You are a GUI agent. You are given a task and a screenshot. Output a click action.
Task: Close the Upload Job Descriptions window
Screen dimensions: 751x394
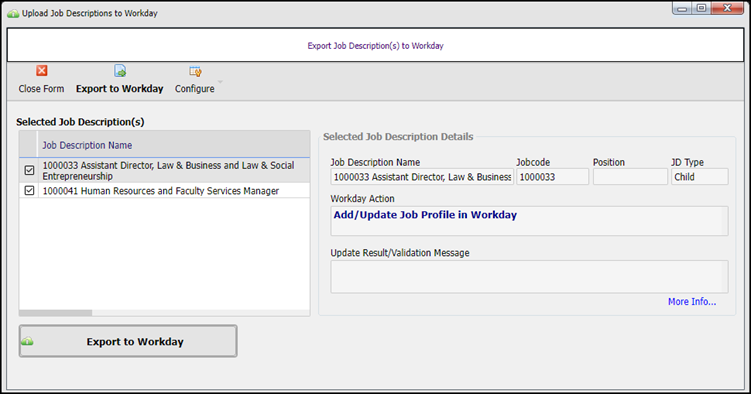click(727, 8)
